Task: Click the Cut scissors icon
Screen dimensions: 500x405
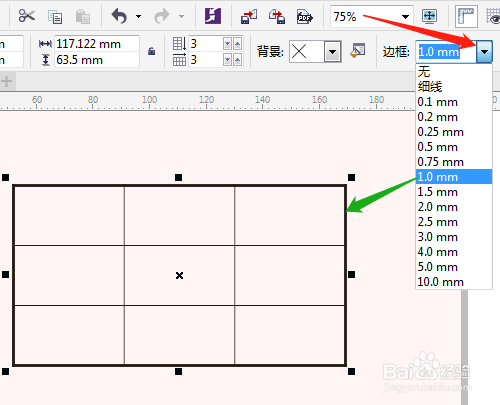Action: [x=27, y=16]
